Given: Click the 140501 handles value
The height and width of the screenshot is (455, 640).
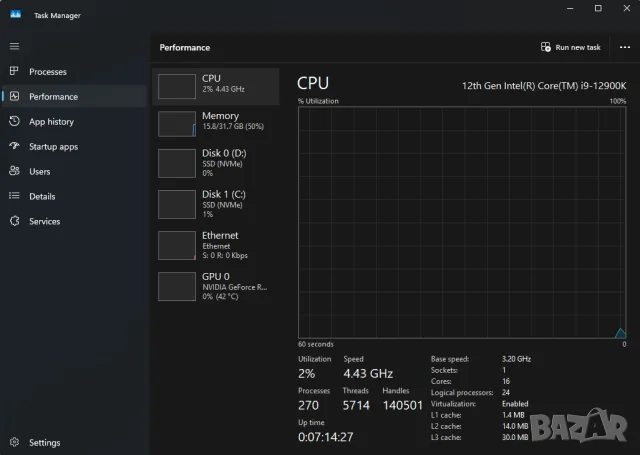Looking at the screenshot, I should 402,405.
